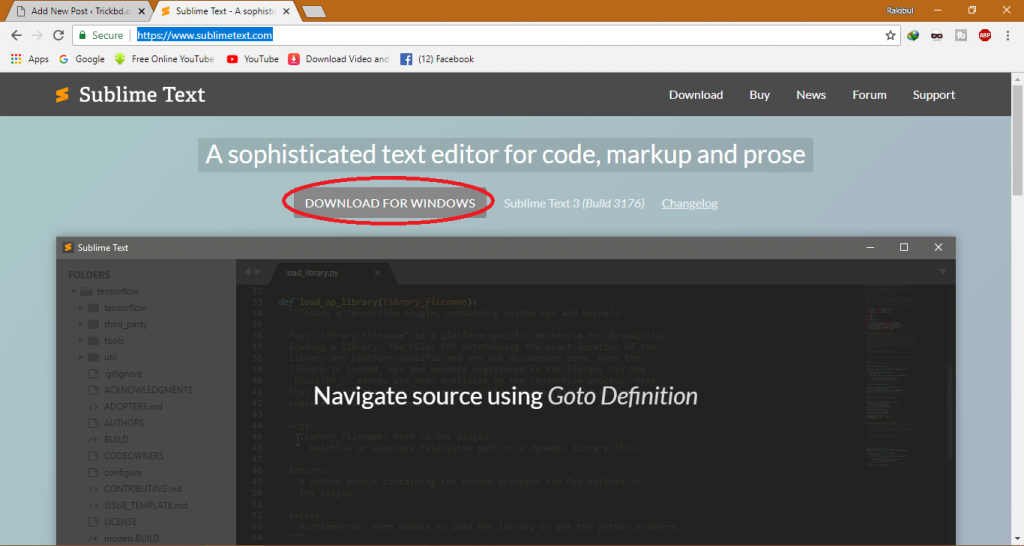Viewport: 1024px width, 546px height.
Task: Select the ACKNOWLEDGMENTS file
Action: 148,390
